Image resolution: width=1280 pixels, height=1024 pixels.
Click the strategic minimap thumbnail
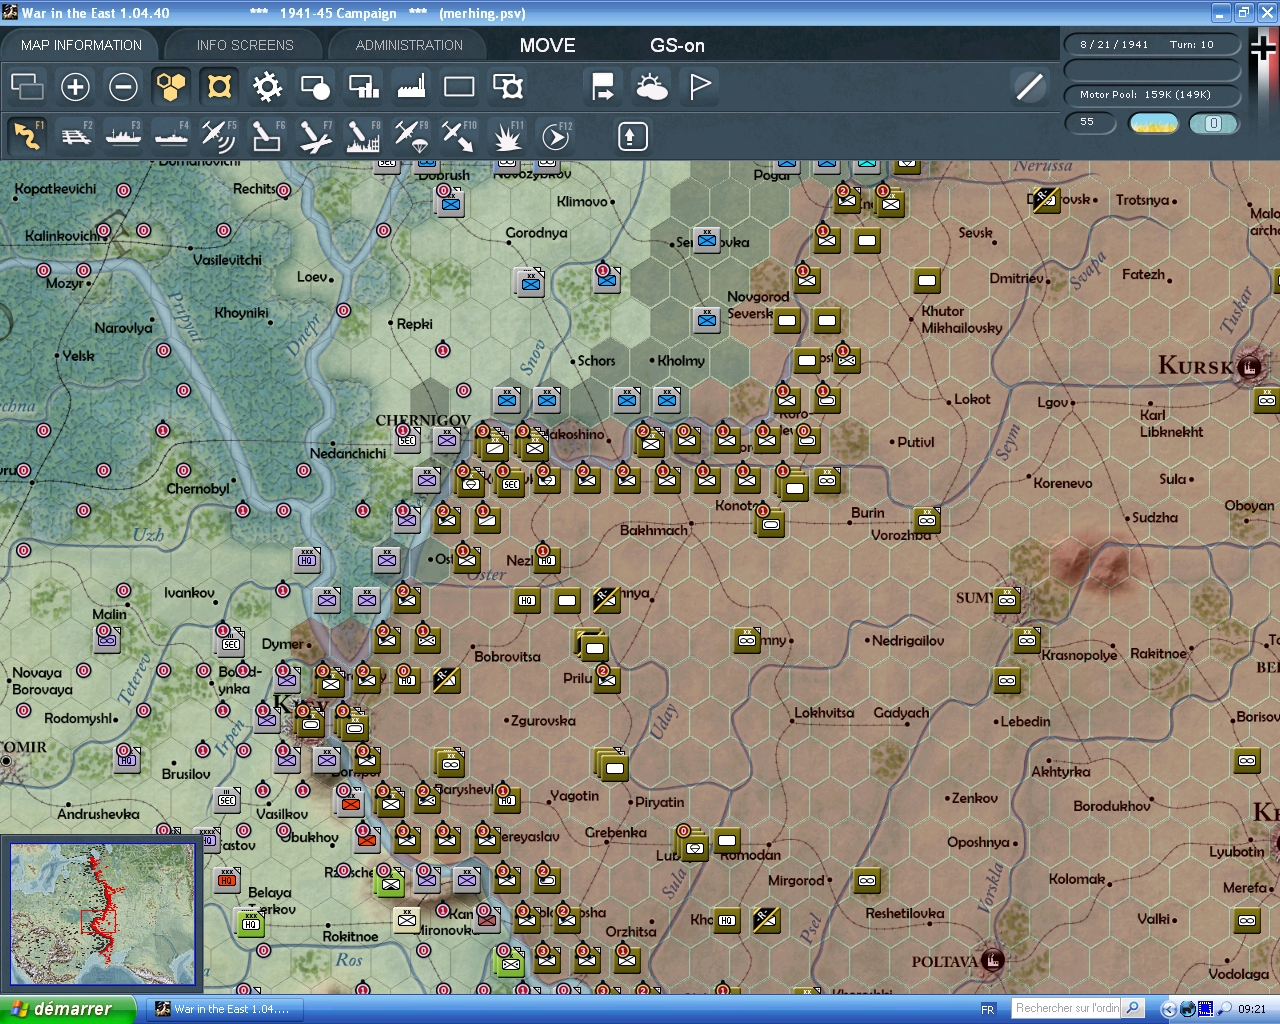102,914
